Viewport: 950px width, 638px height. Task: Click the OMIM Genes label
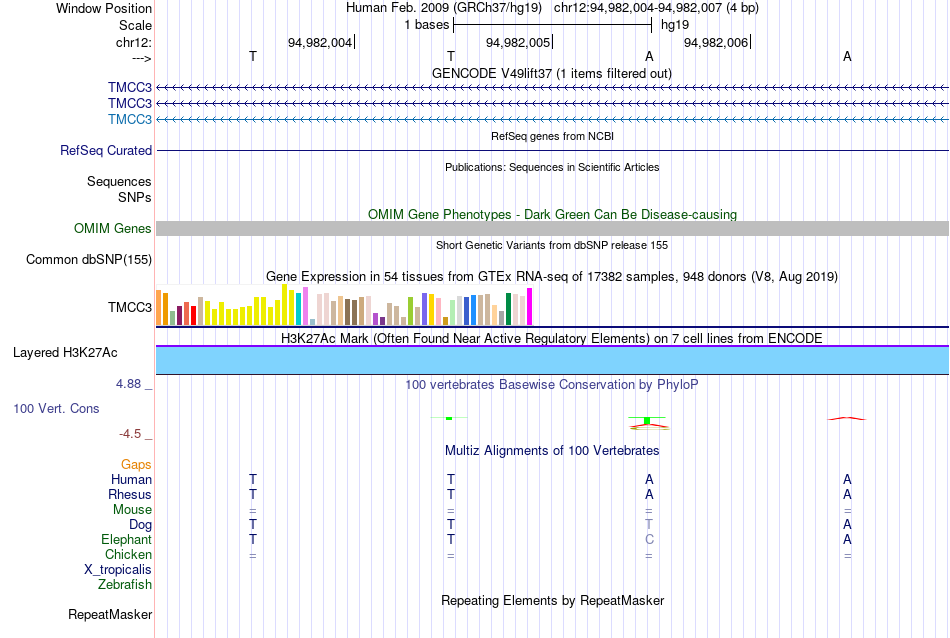click(x=113, y=228)
